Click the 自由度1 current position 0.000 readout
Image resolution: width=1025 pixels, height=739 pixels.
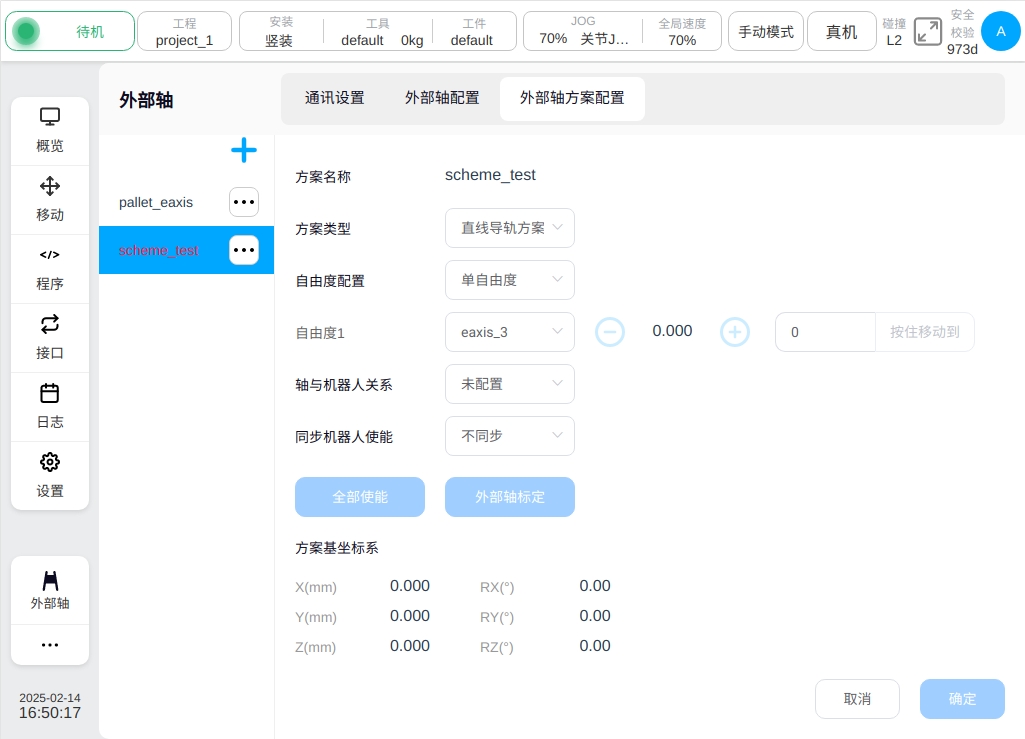(672, 331)
